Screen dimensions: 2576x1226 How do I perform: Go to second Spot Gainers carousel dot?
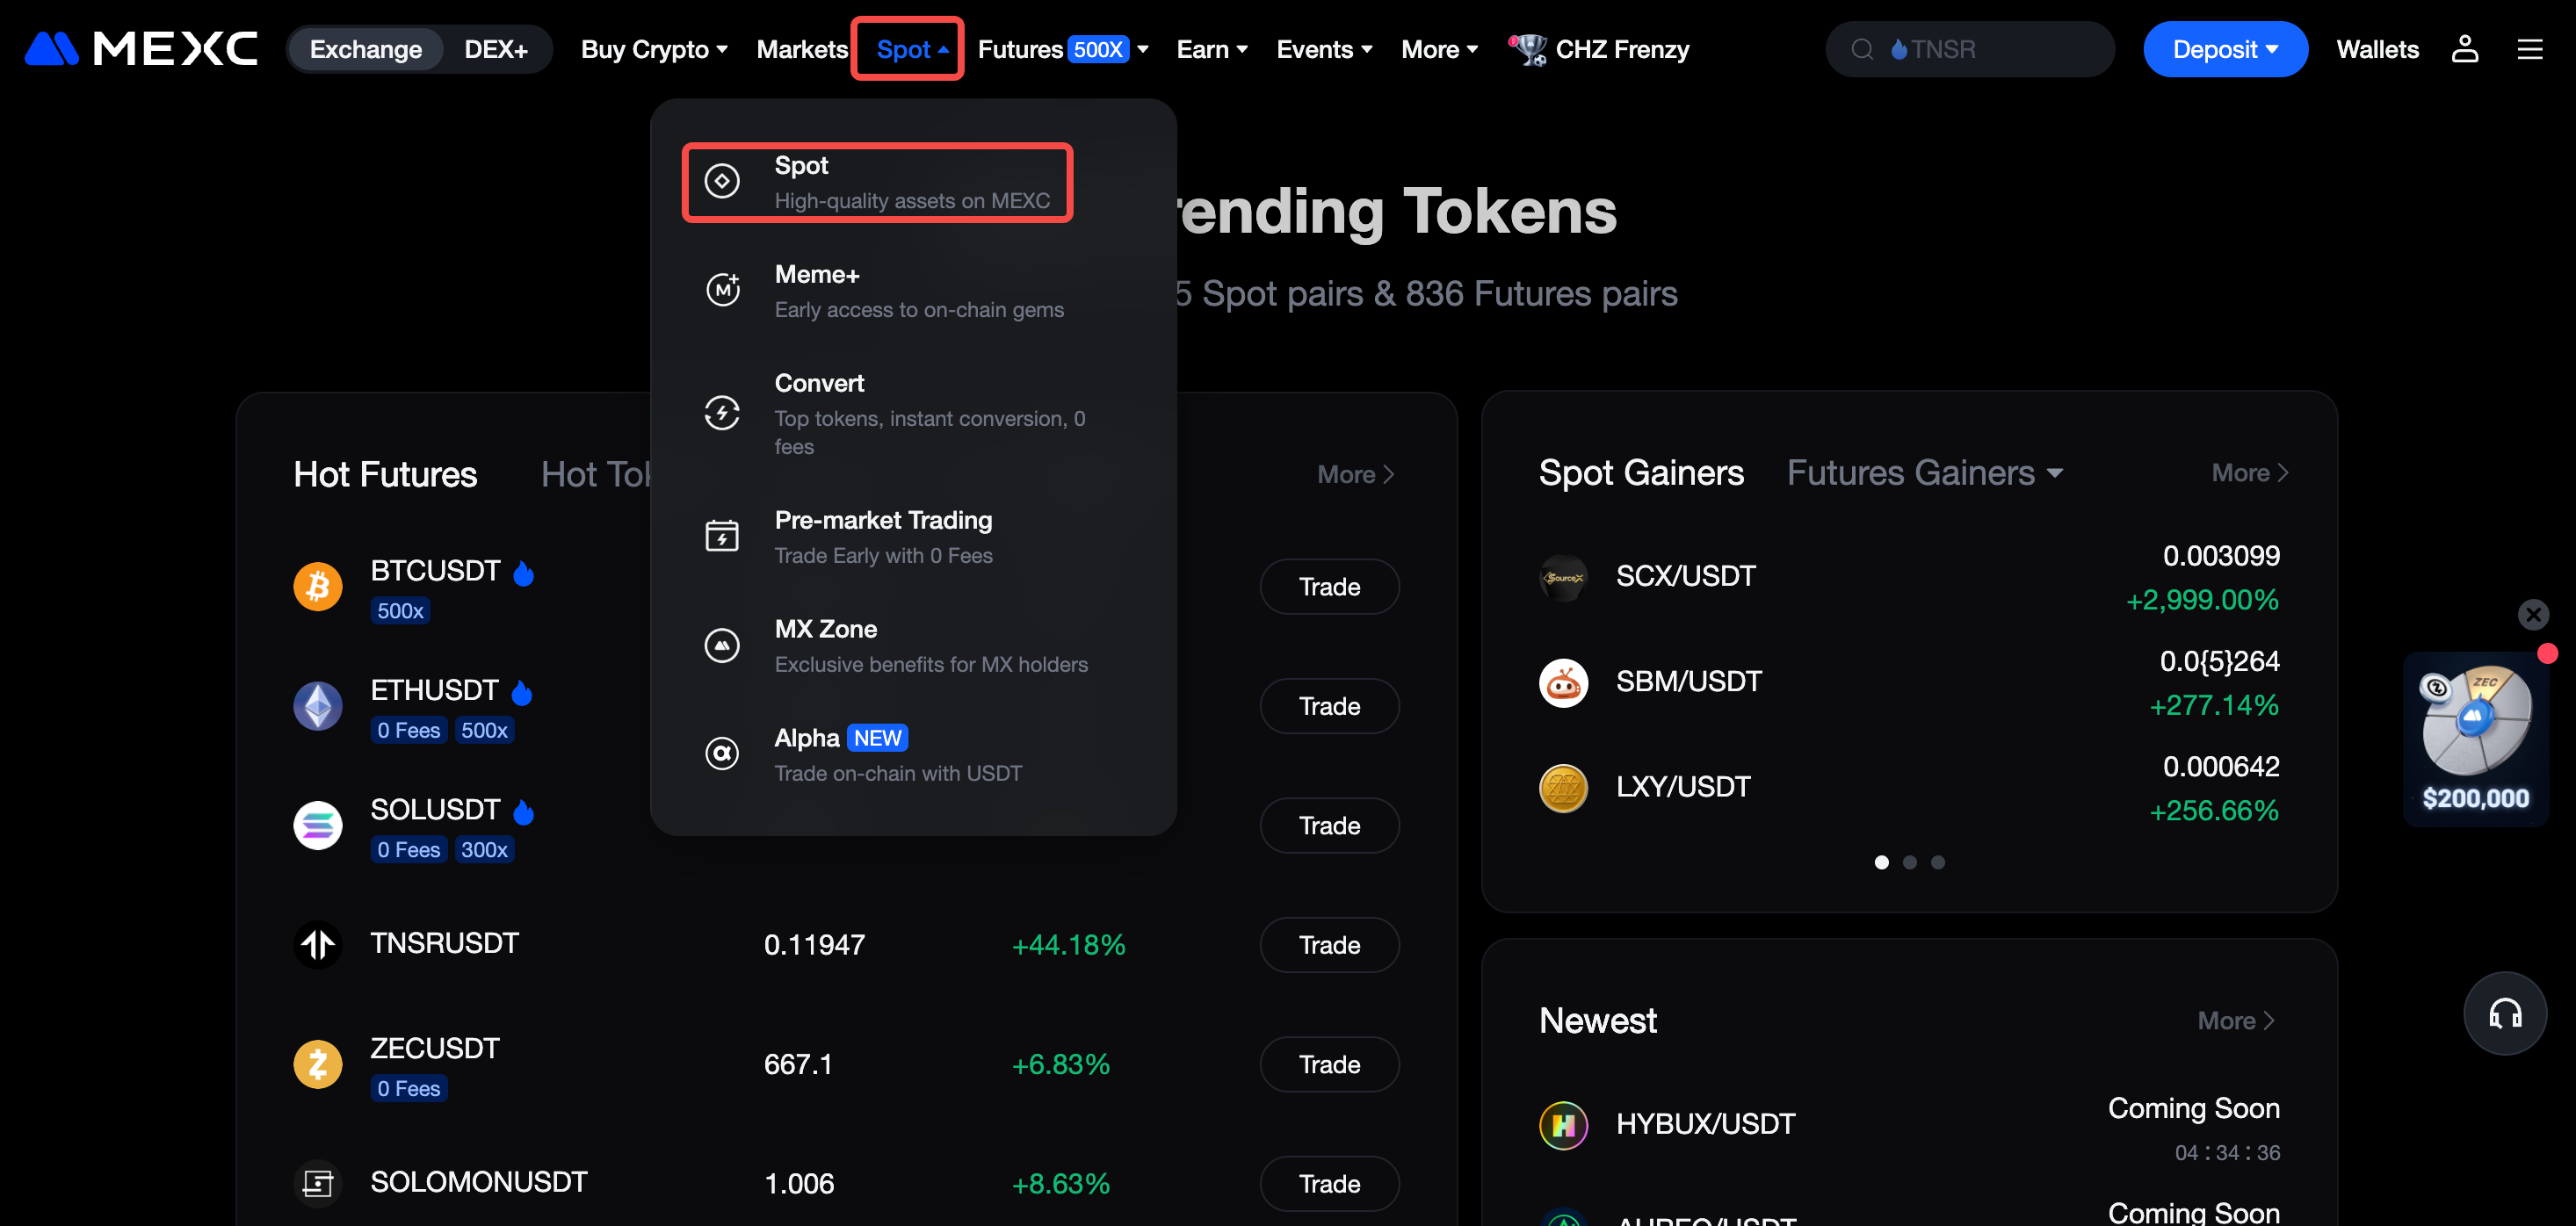[x=1909, y=862]
